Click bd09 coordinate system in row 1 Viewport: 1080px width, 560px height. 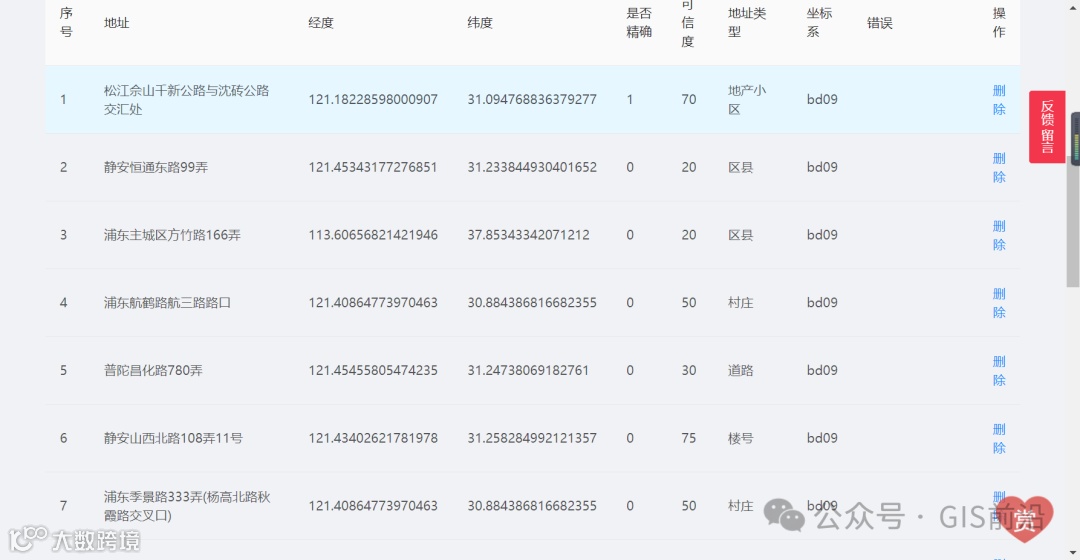[822, 100]
